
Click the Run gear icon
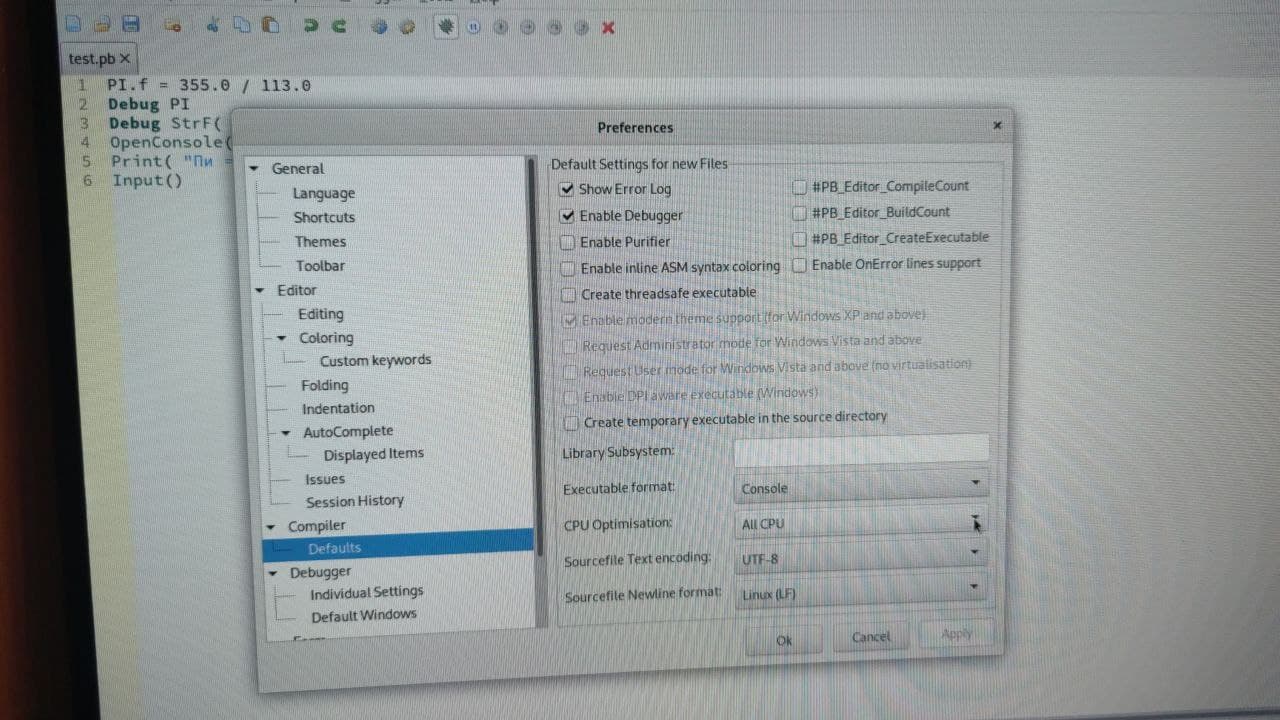click(x=407, y=27)
